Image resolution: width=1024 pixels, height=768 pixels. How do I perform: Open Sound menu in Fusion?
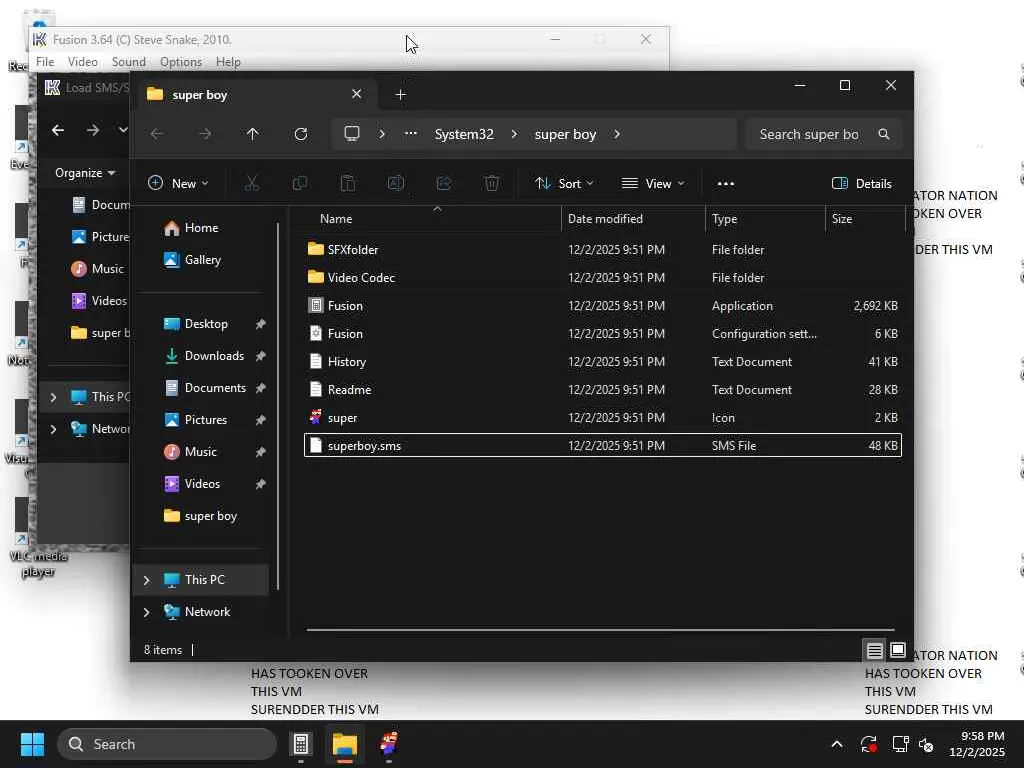129,62
